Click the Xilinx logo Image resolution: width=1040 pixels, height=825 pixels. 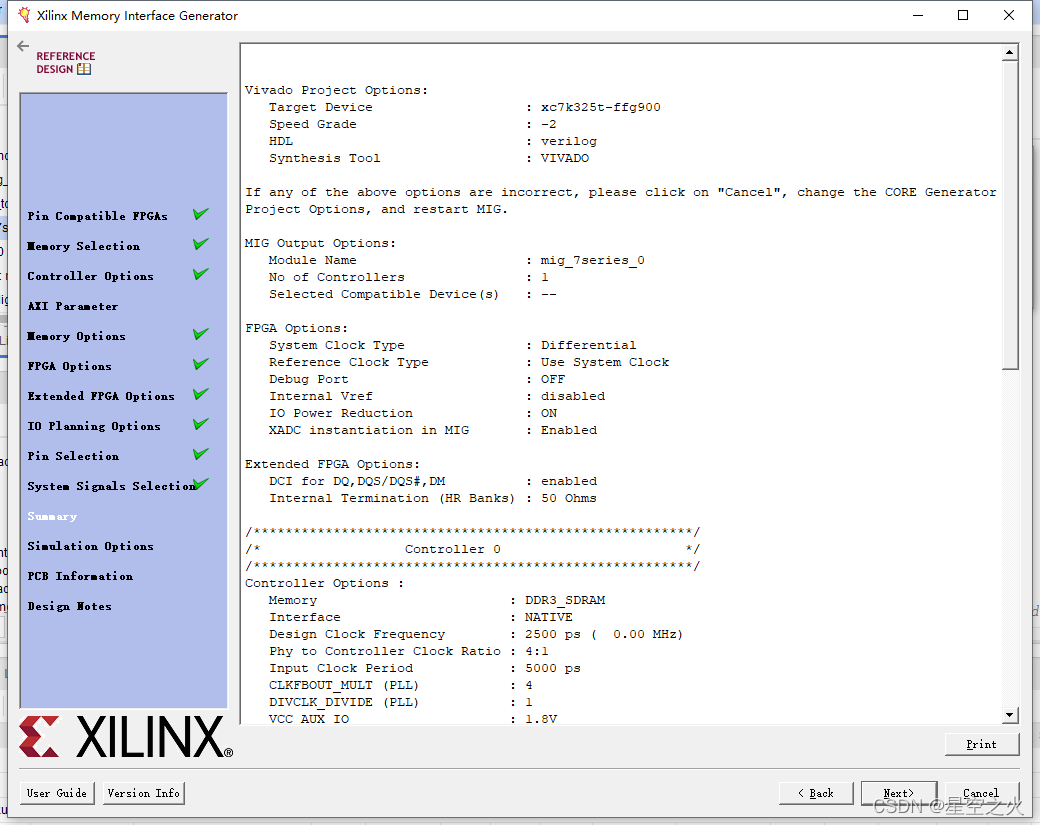pos(126,736)
